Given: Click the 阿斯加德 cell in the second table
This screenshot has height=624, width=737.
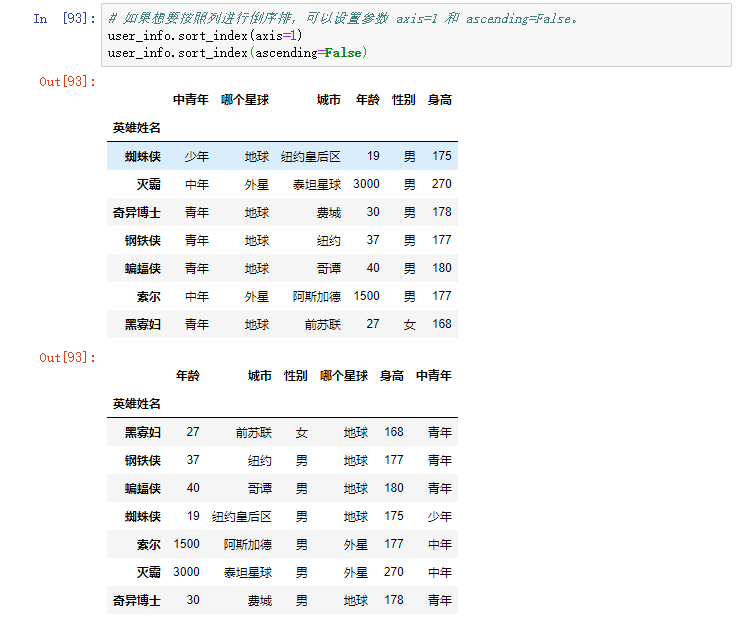Looking at the screenshot, I should pos(248,544).
